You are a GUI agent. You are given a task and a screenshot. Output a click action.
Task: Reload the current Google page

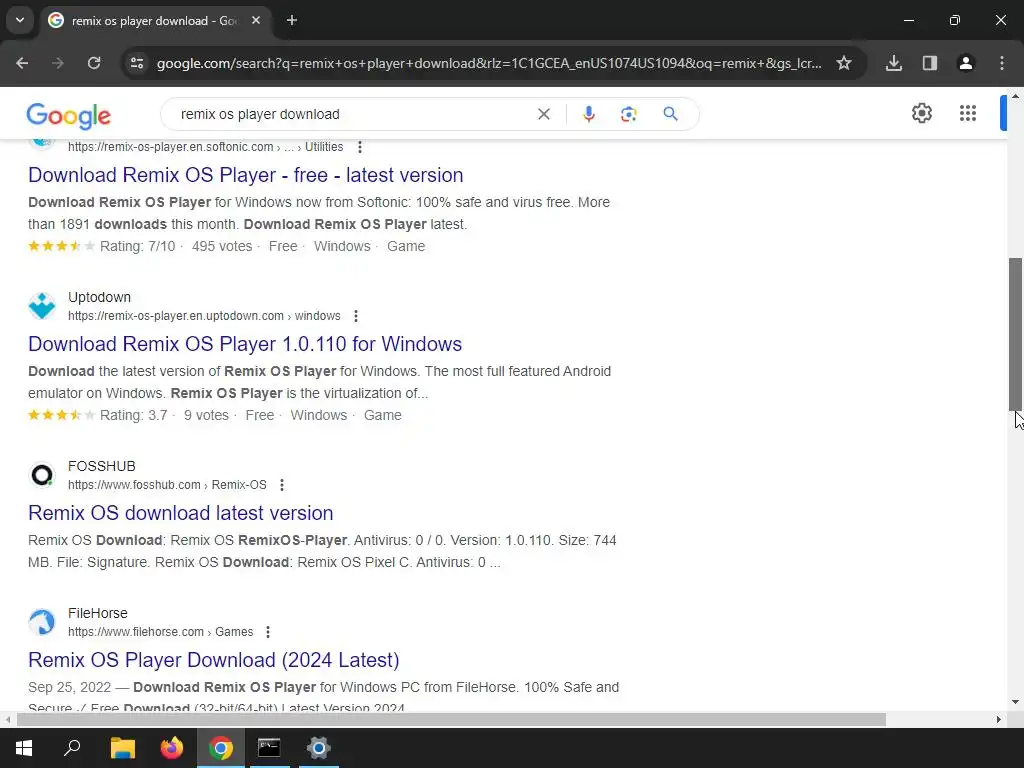[x=94, y=63]
